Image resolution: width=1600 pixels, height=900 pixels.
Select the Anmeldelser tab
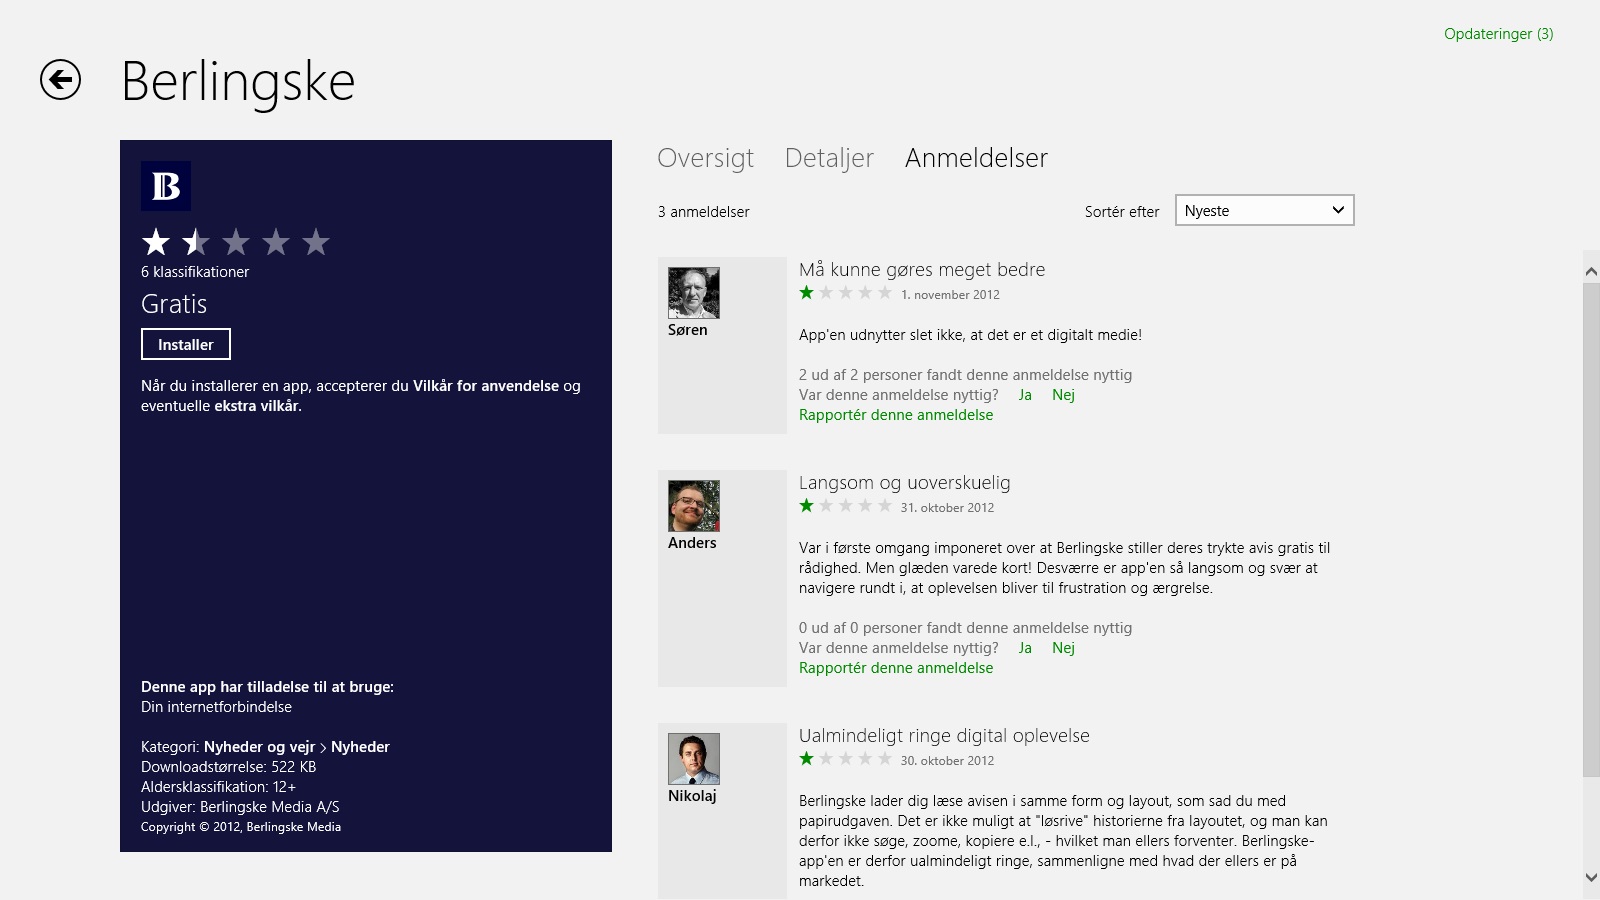pyautogui.click(x=976, y=158)
